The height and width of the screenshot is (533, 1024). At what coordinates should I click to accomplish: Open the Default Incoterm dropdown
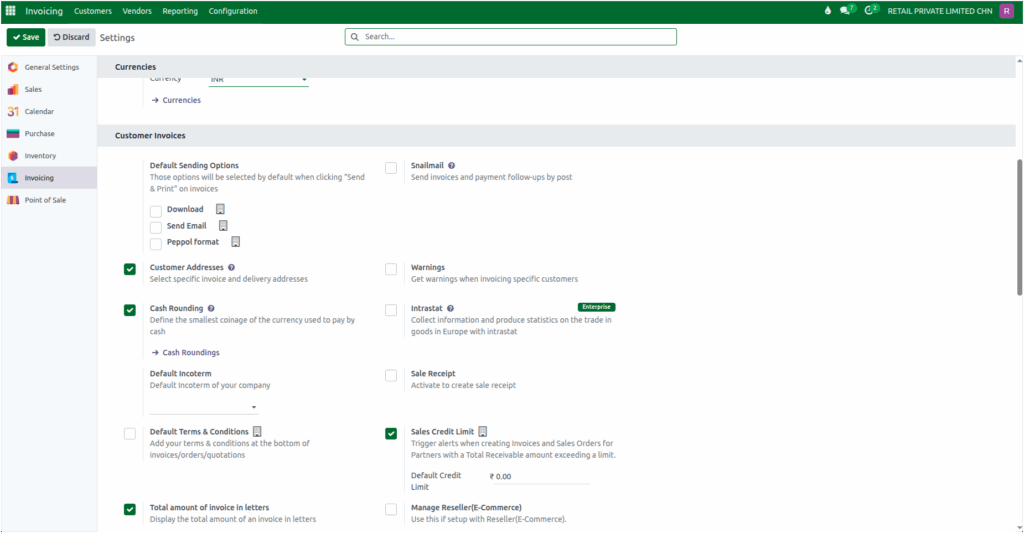(x=204, y=407)
